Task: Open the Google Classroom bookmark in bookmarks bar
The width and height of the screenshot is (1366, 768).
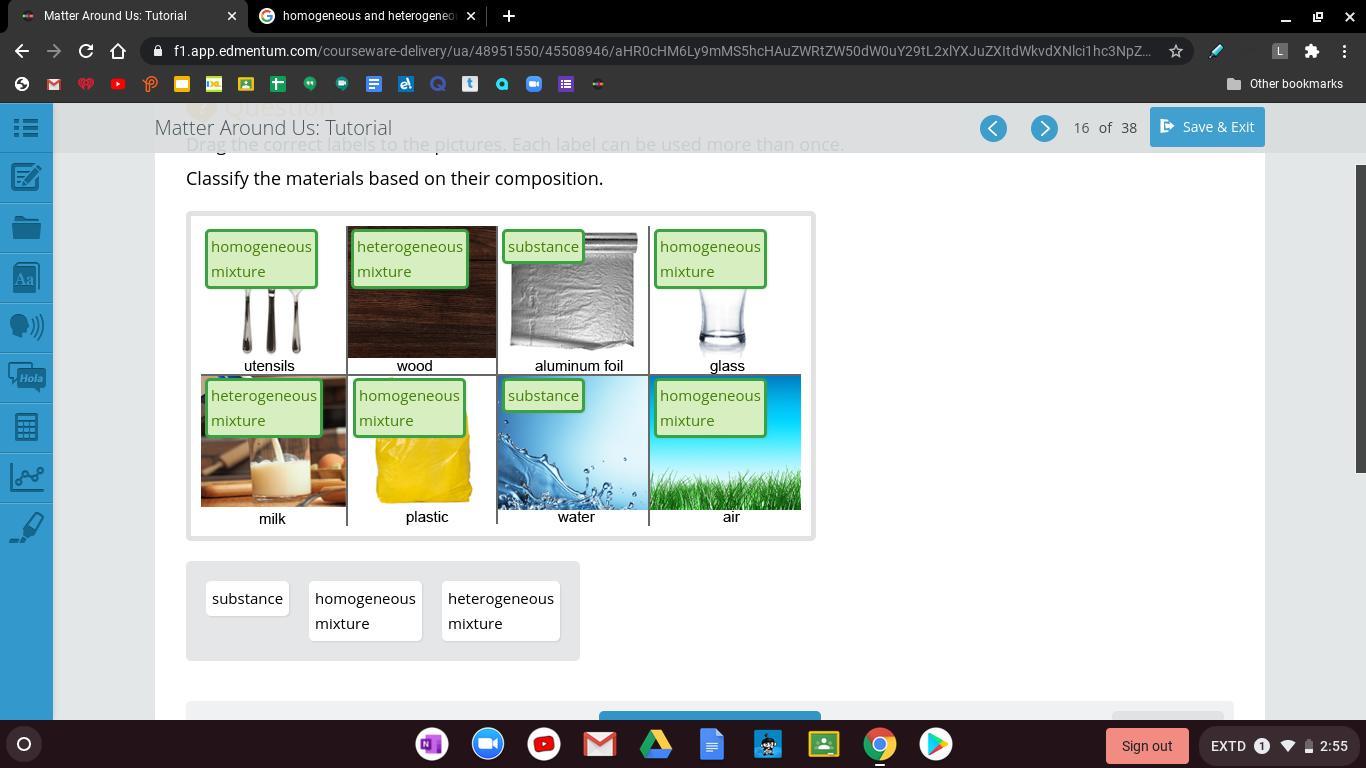Action: [x=246, y=84]
